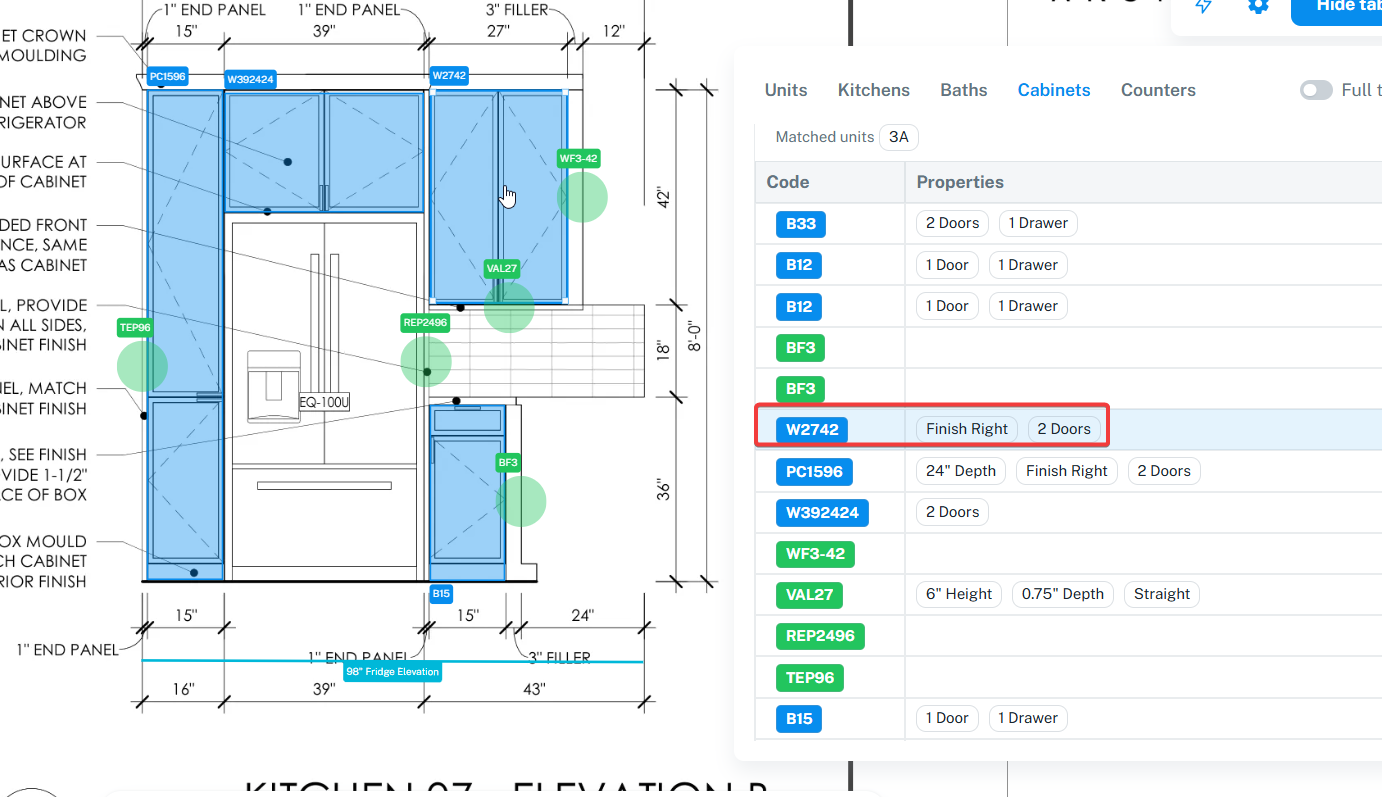The width and height of the screenshot is (1382, 797).
Task: Click the 2 Doors chip in B33 row
Action: tap(953, 223)
